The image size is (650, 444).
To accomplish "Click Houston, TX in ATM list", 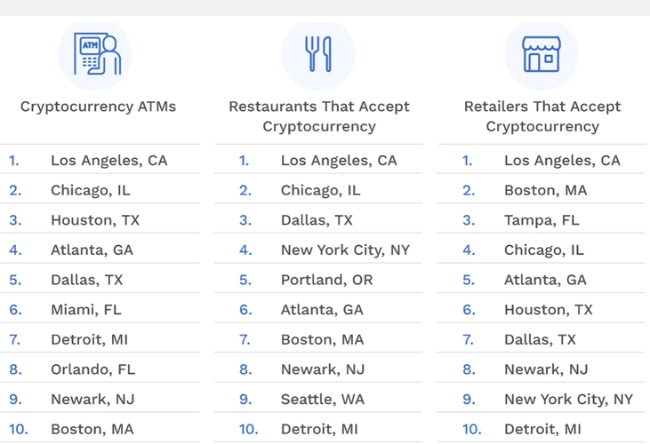I will 95,220.
